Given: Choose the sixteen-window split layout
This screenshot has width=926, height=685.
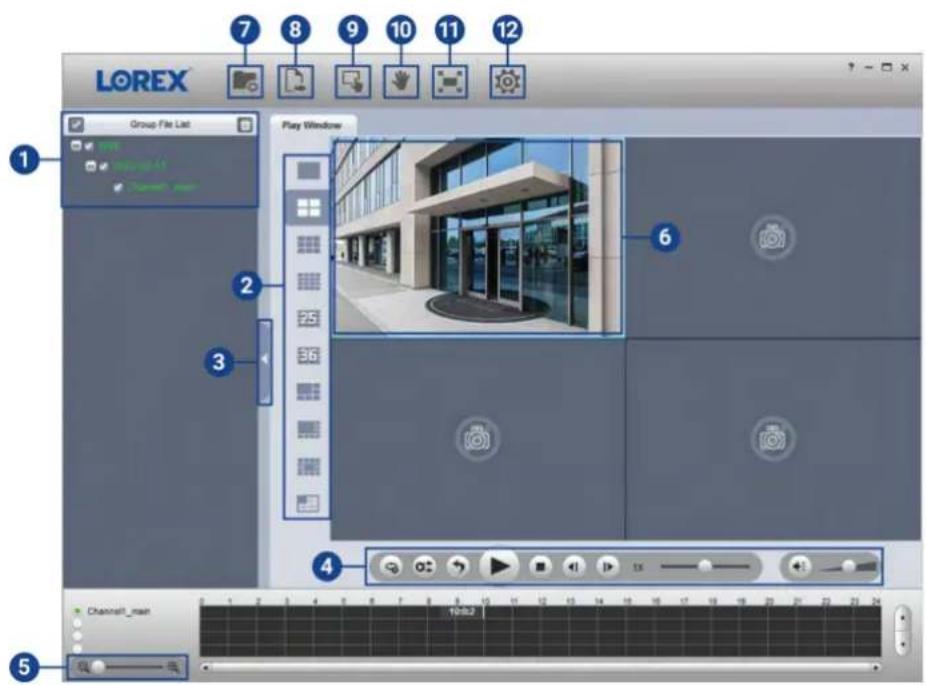Looking at the screenshot, I should click(x=308, y=281).
